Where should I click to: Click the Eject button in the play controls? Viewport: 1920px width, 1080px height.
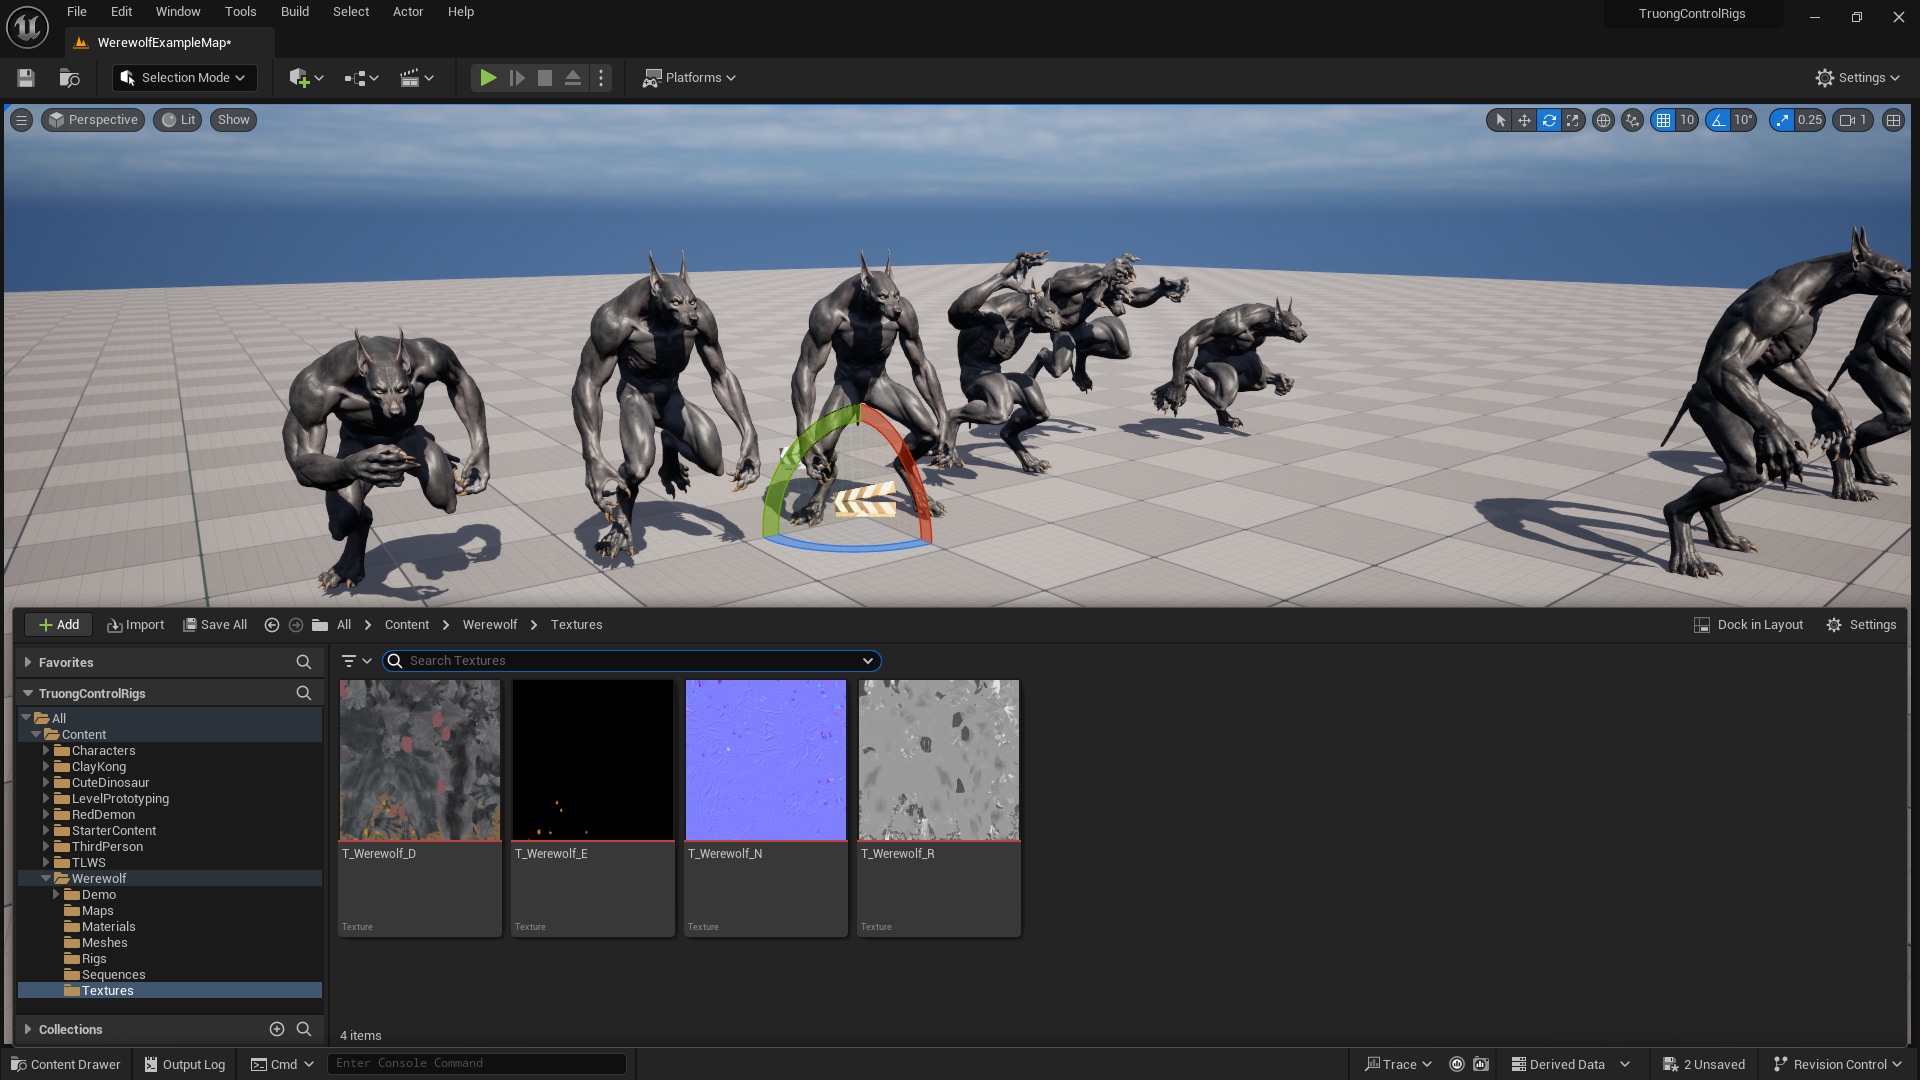tap(573, 78)
